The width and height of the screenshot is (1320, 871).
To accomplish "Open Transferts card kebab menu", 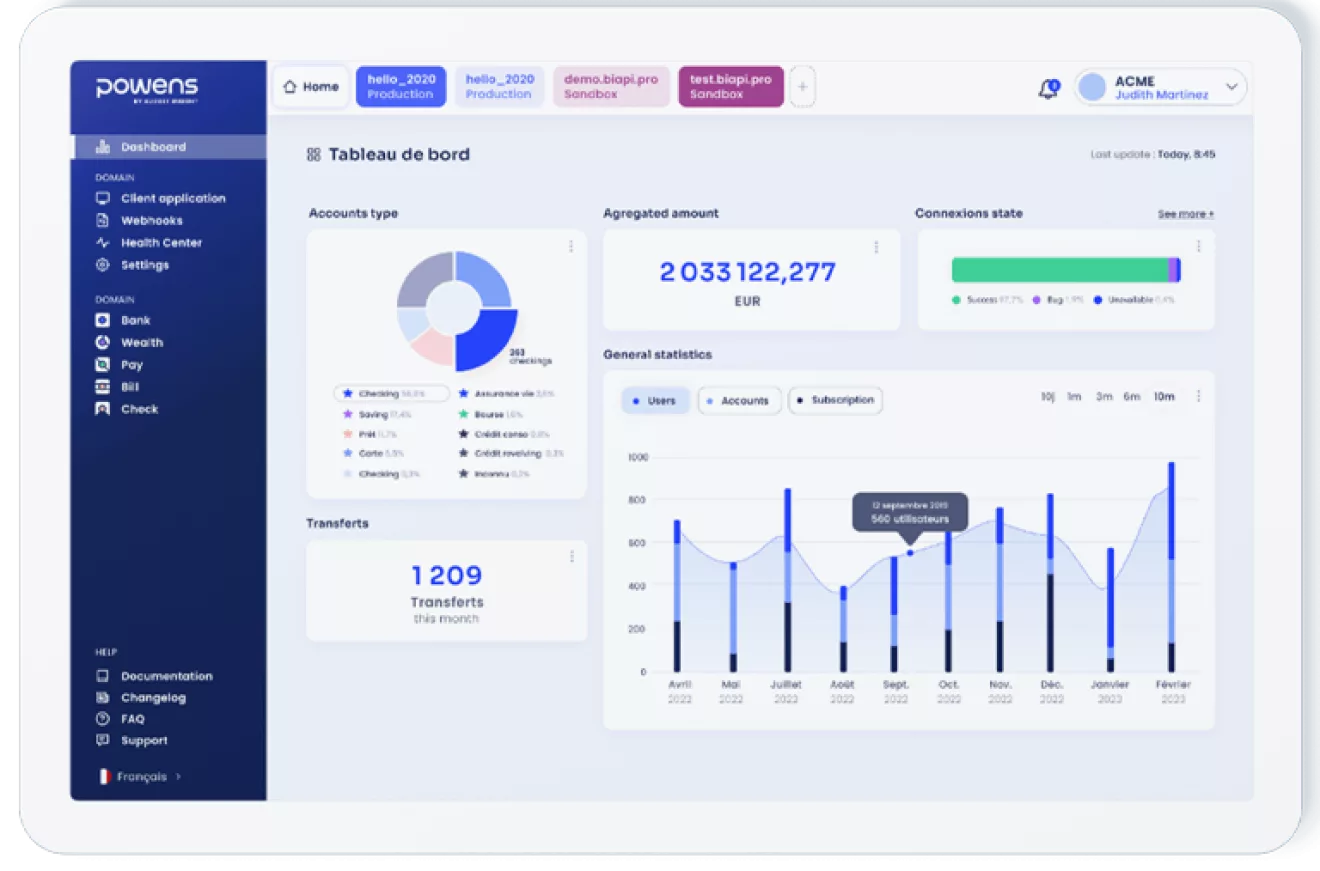I will point(571,556).
